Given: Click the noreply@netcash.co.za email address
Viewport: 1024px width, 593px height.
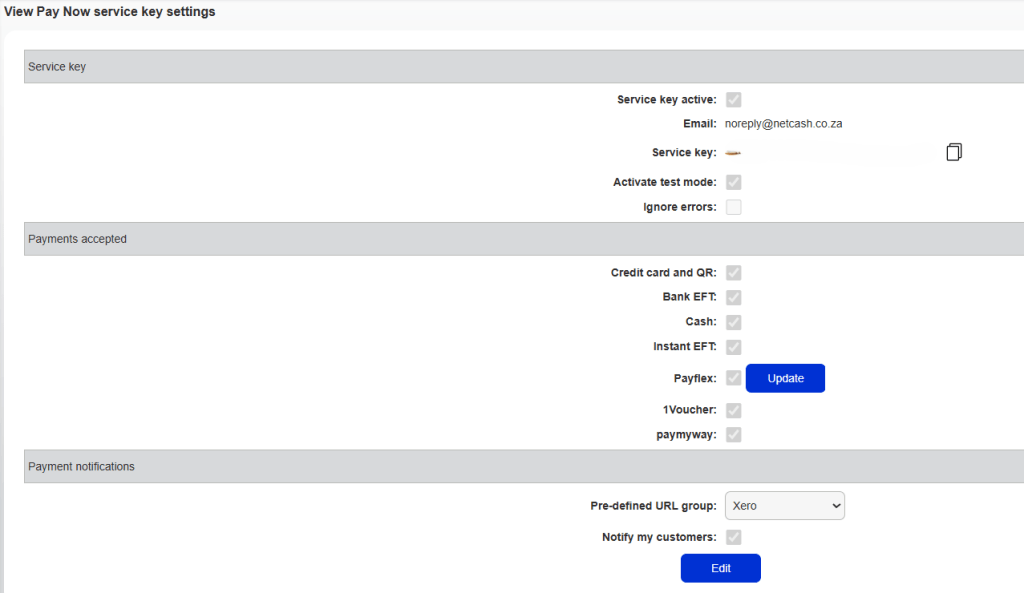Looking at the screenshot, I should tap(784, 124).
